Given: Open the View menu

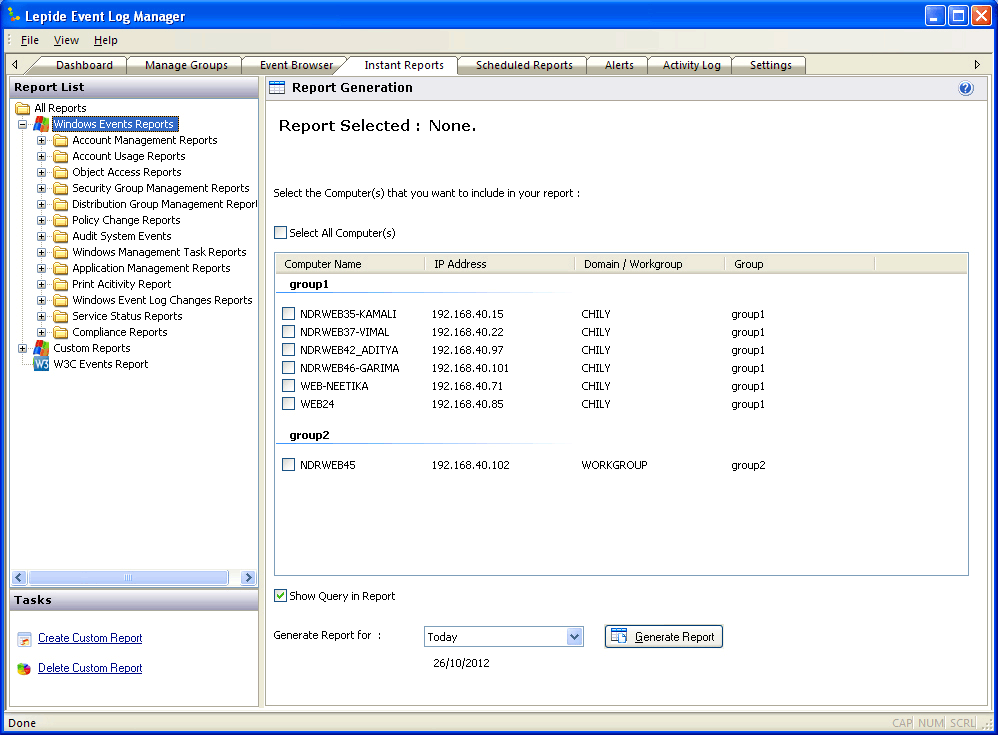Looking at the screenshot, I should pos(66,40).
